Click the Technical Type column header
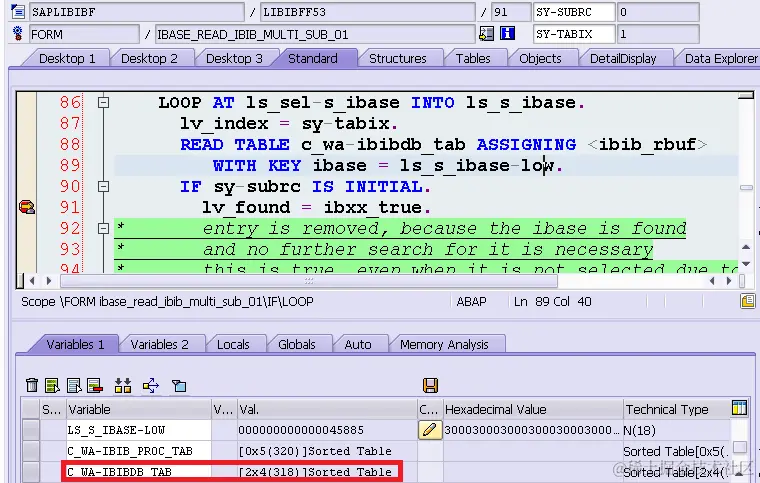This screenshot has width=760, height=483. pos(677,409)
